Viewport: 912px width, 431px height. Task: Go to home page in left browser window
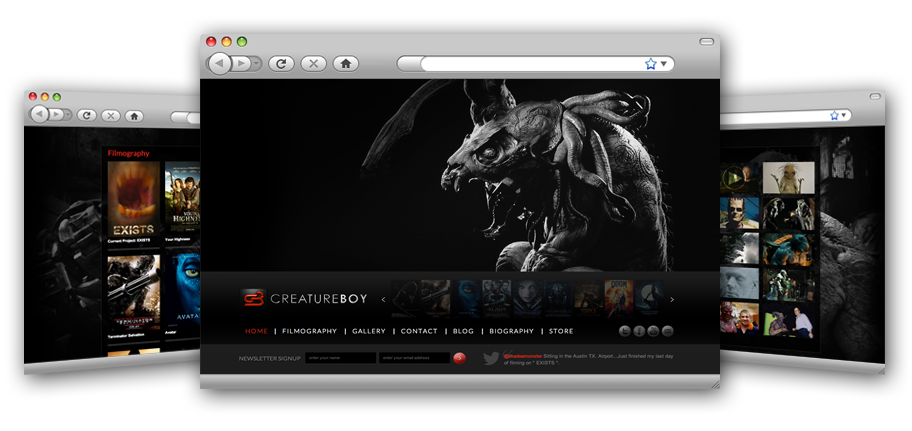point(134,116)
